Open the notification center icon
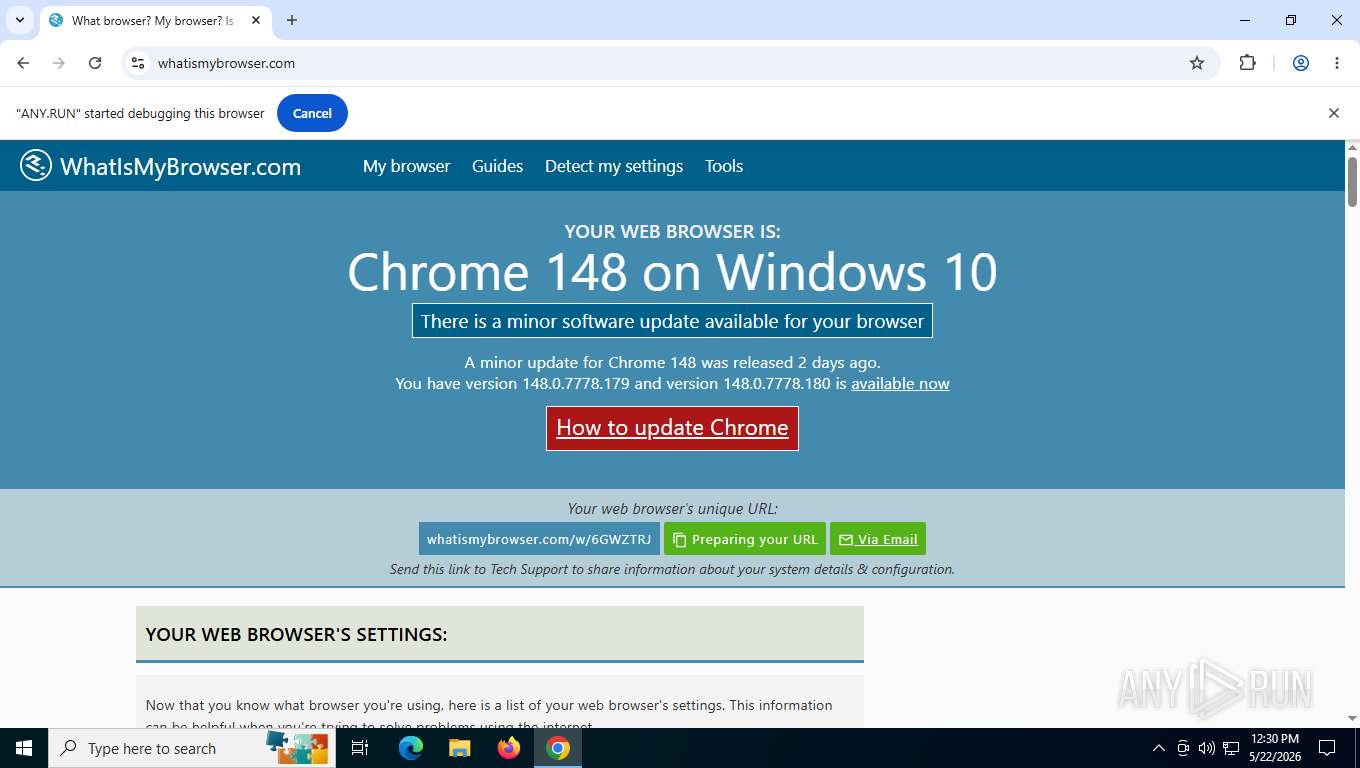Viewport: 1360px width, 768px height. [1327, 748]
